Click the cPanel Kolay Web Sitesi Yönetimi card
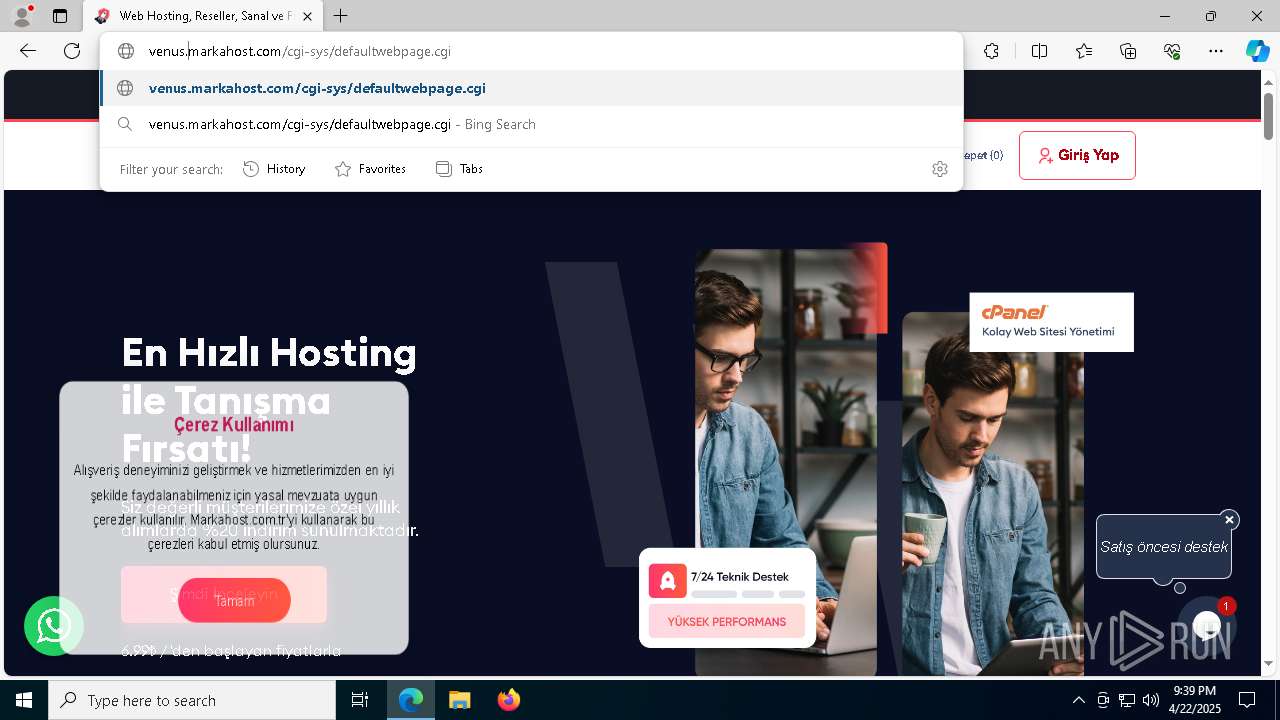Viewport: 1280px width, 720px height. [x=1051, y=322]
